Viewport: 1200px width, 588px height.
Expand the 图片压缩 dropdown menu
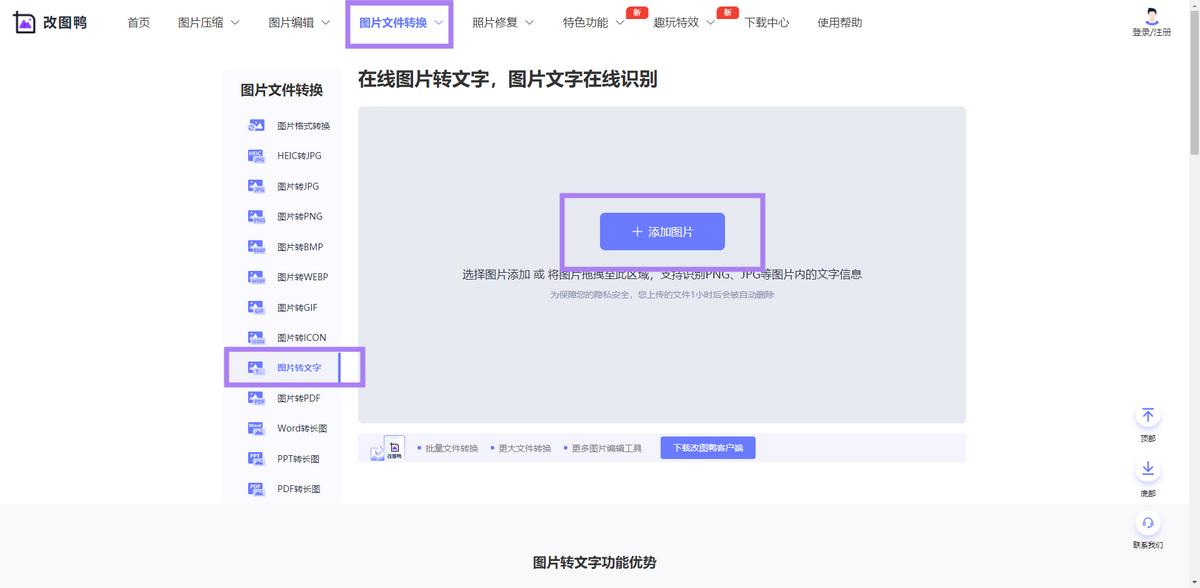point(208,21)
